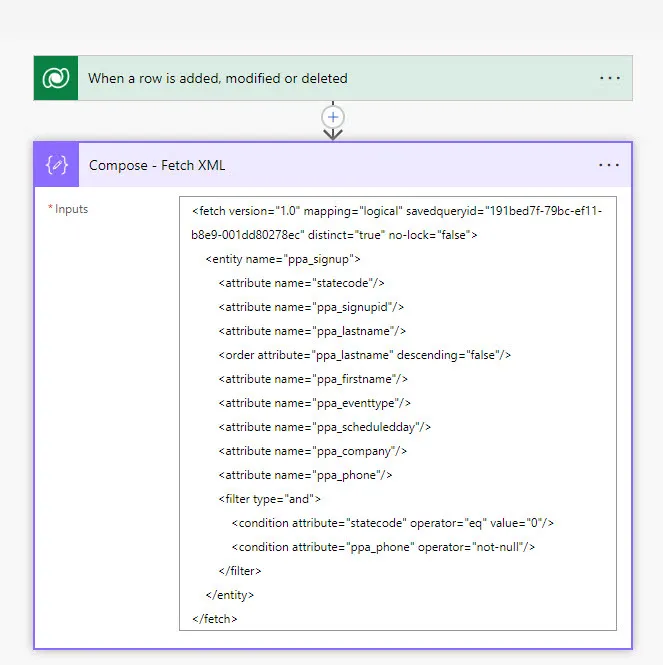This screenshot has width=663, height=665.
Task: Click the attribute name="statecode" line
Action: tap(302, 283)
